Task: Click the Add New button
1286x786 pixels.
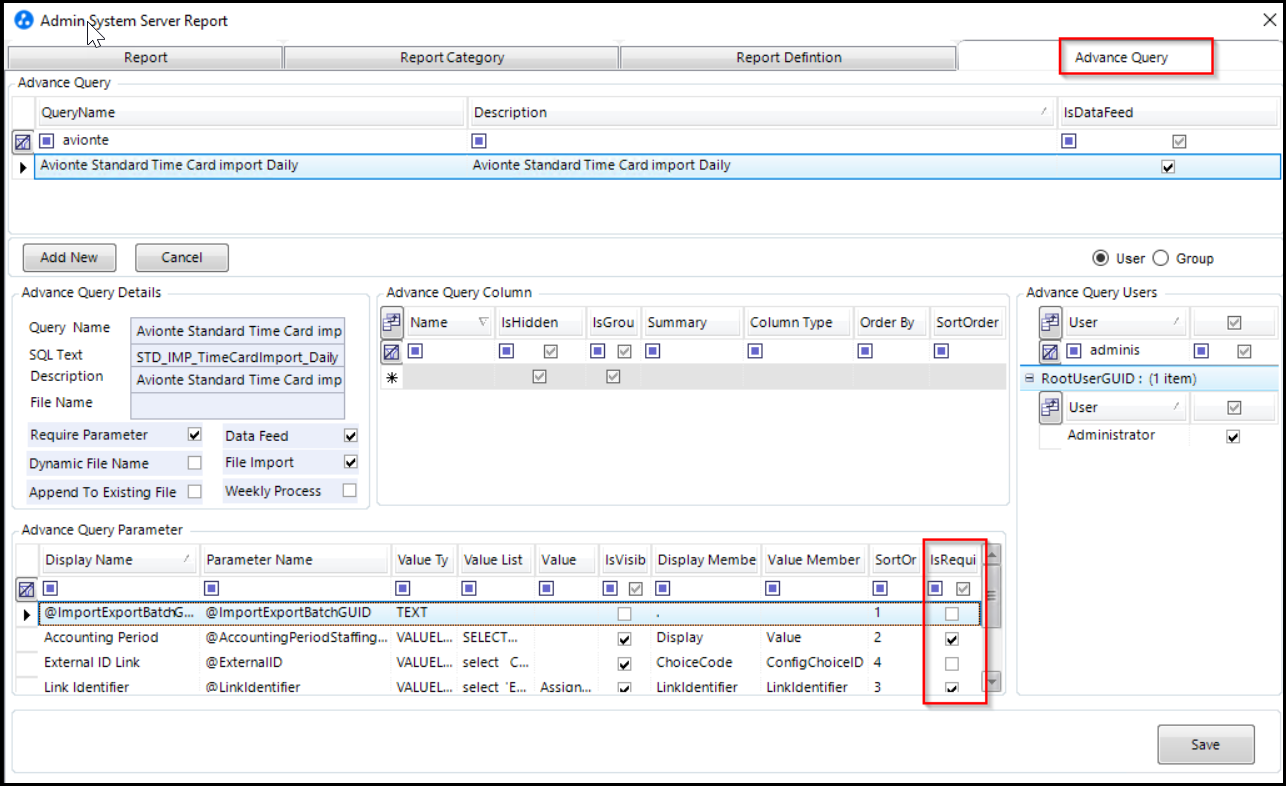Action: point(69,258)
